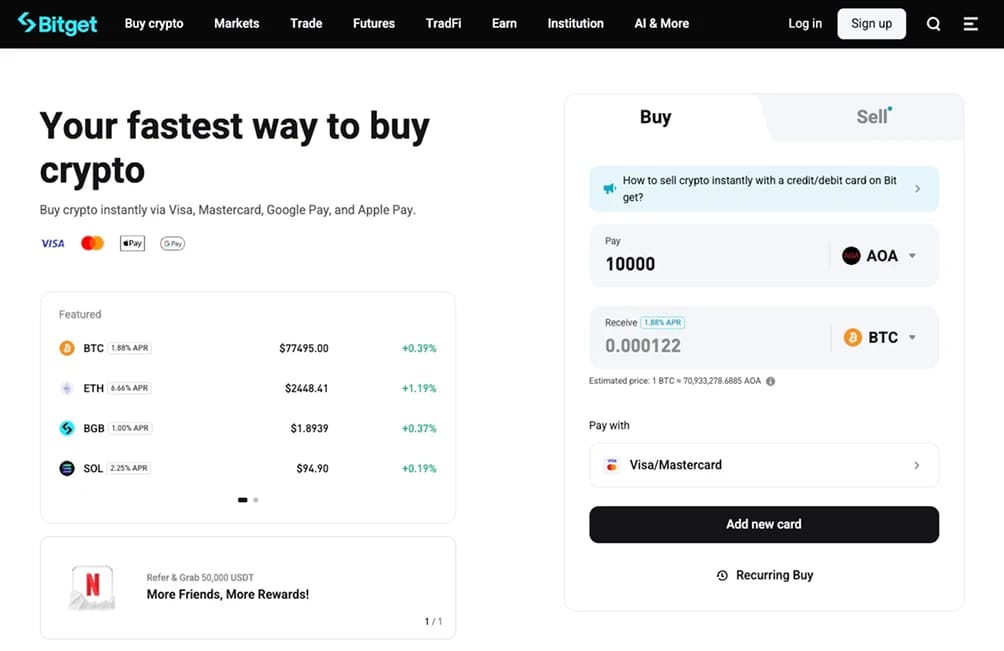Open Institution menu
Screen dimensions: 1004x651
[x=576, y=24]
